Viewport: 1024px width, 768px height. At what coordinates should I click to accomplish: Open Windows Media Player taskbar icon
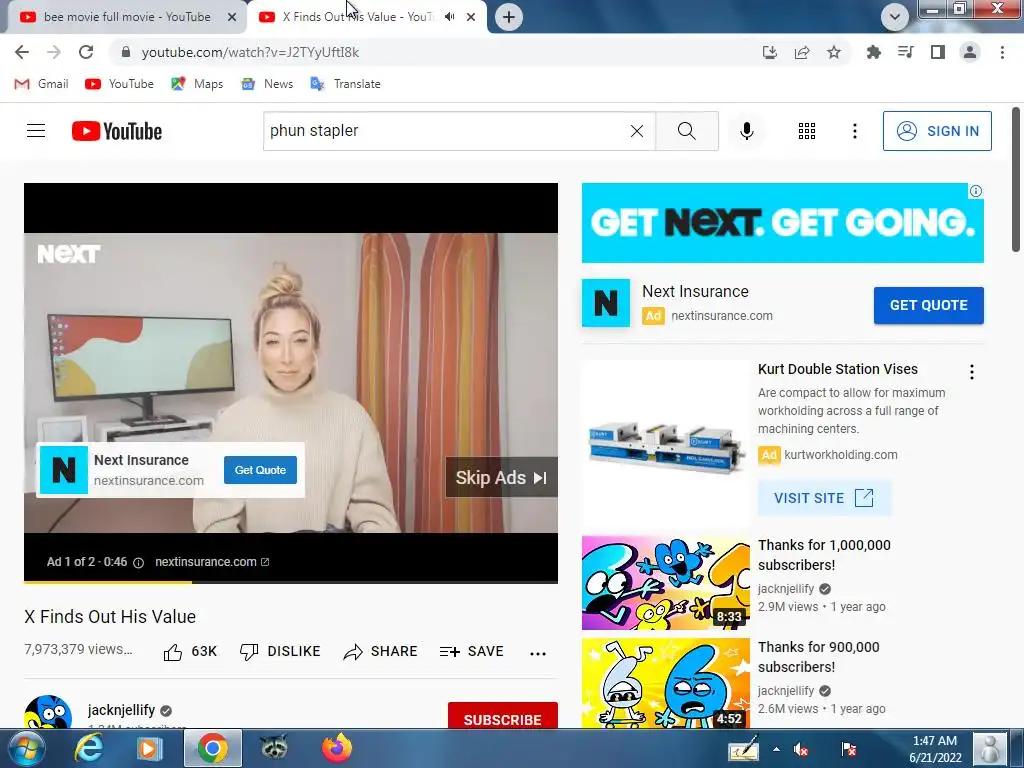coord(149,748)
